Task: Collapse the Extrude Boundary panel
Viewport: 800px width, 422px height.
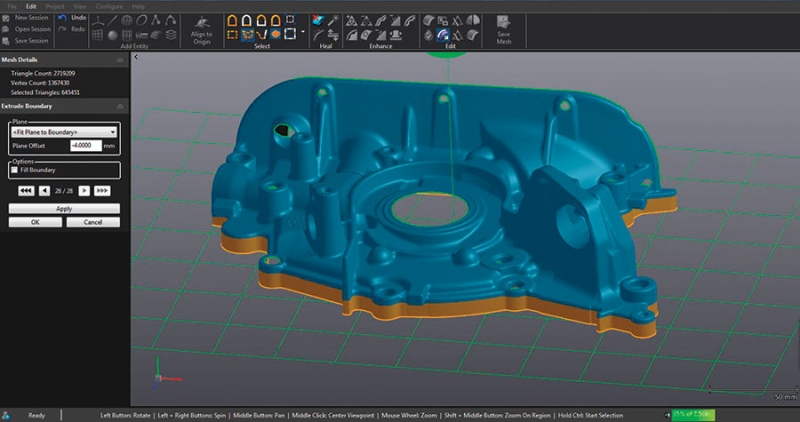Action: [x=121, y=106]
